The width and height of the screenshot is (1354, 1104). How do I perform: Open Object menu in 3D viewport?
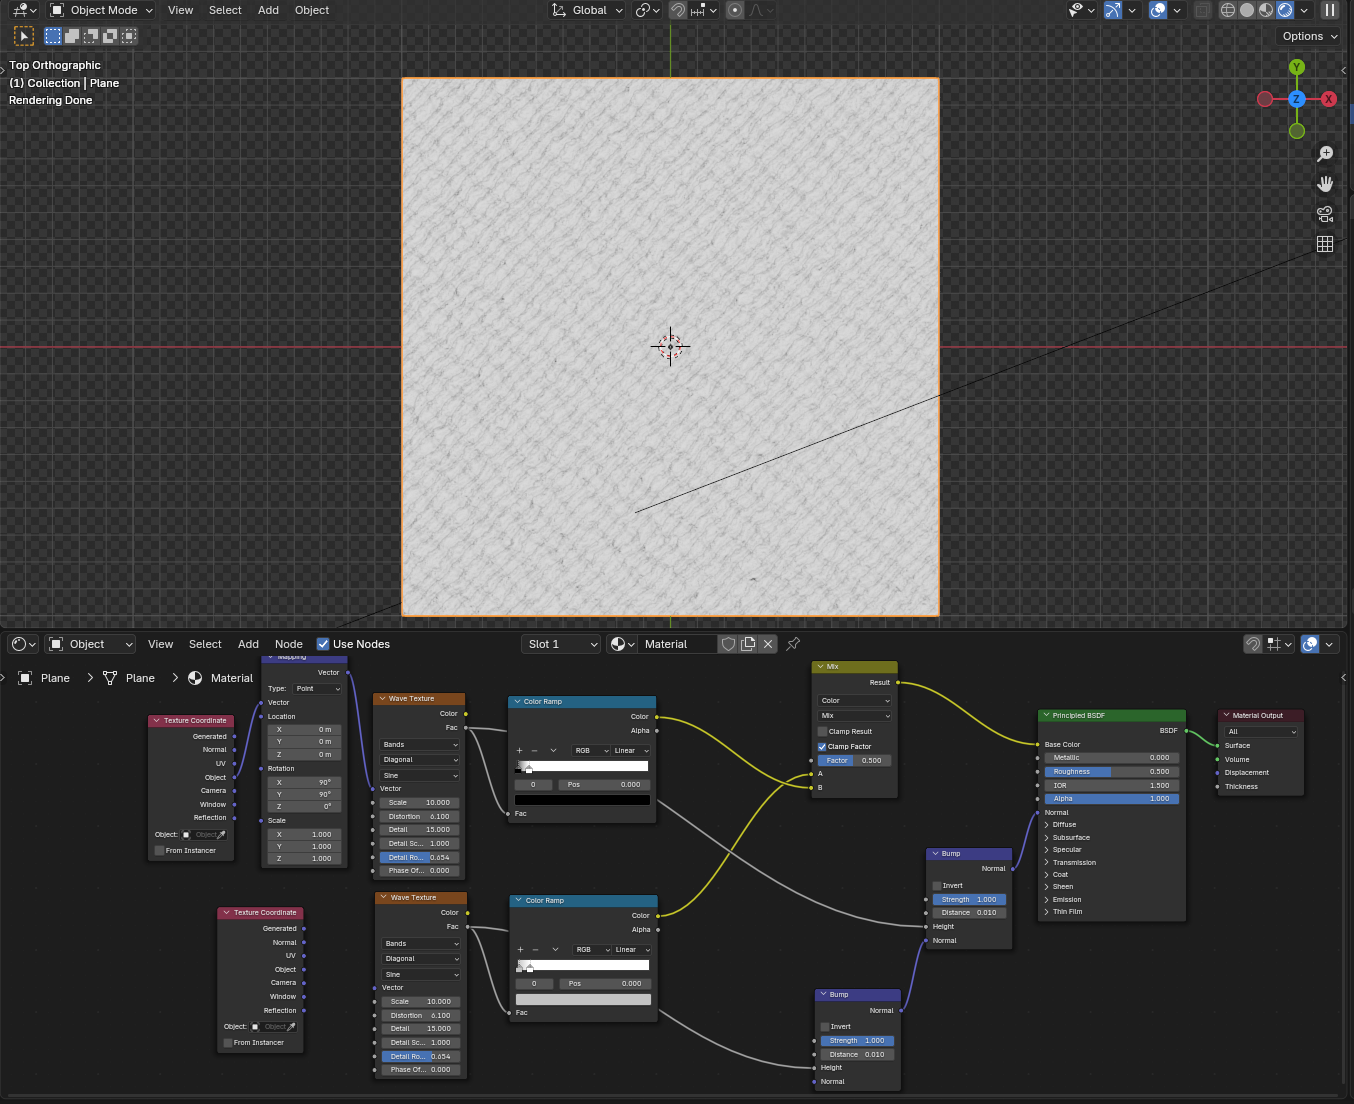(x=312, y=10)
